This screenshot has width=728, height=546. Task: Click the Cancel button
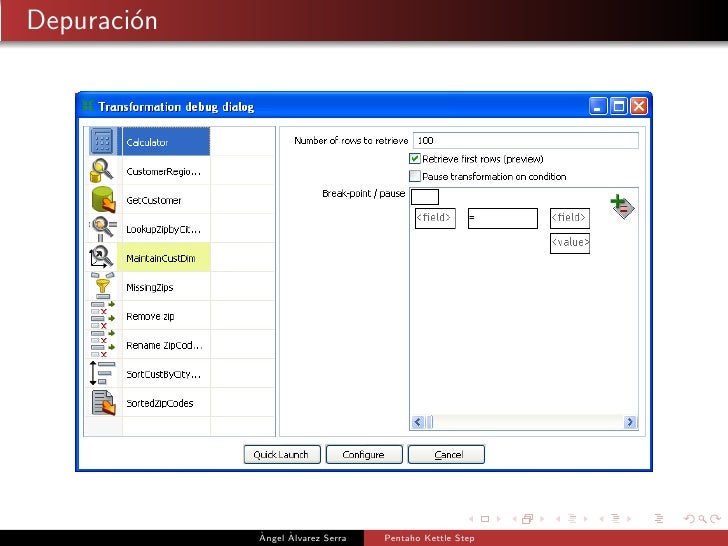(446, 454)
